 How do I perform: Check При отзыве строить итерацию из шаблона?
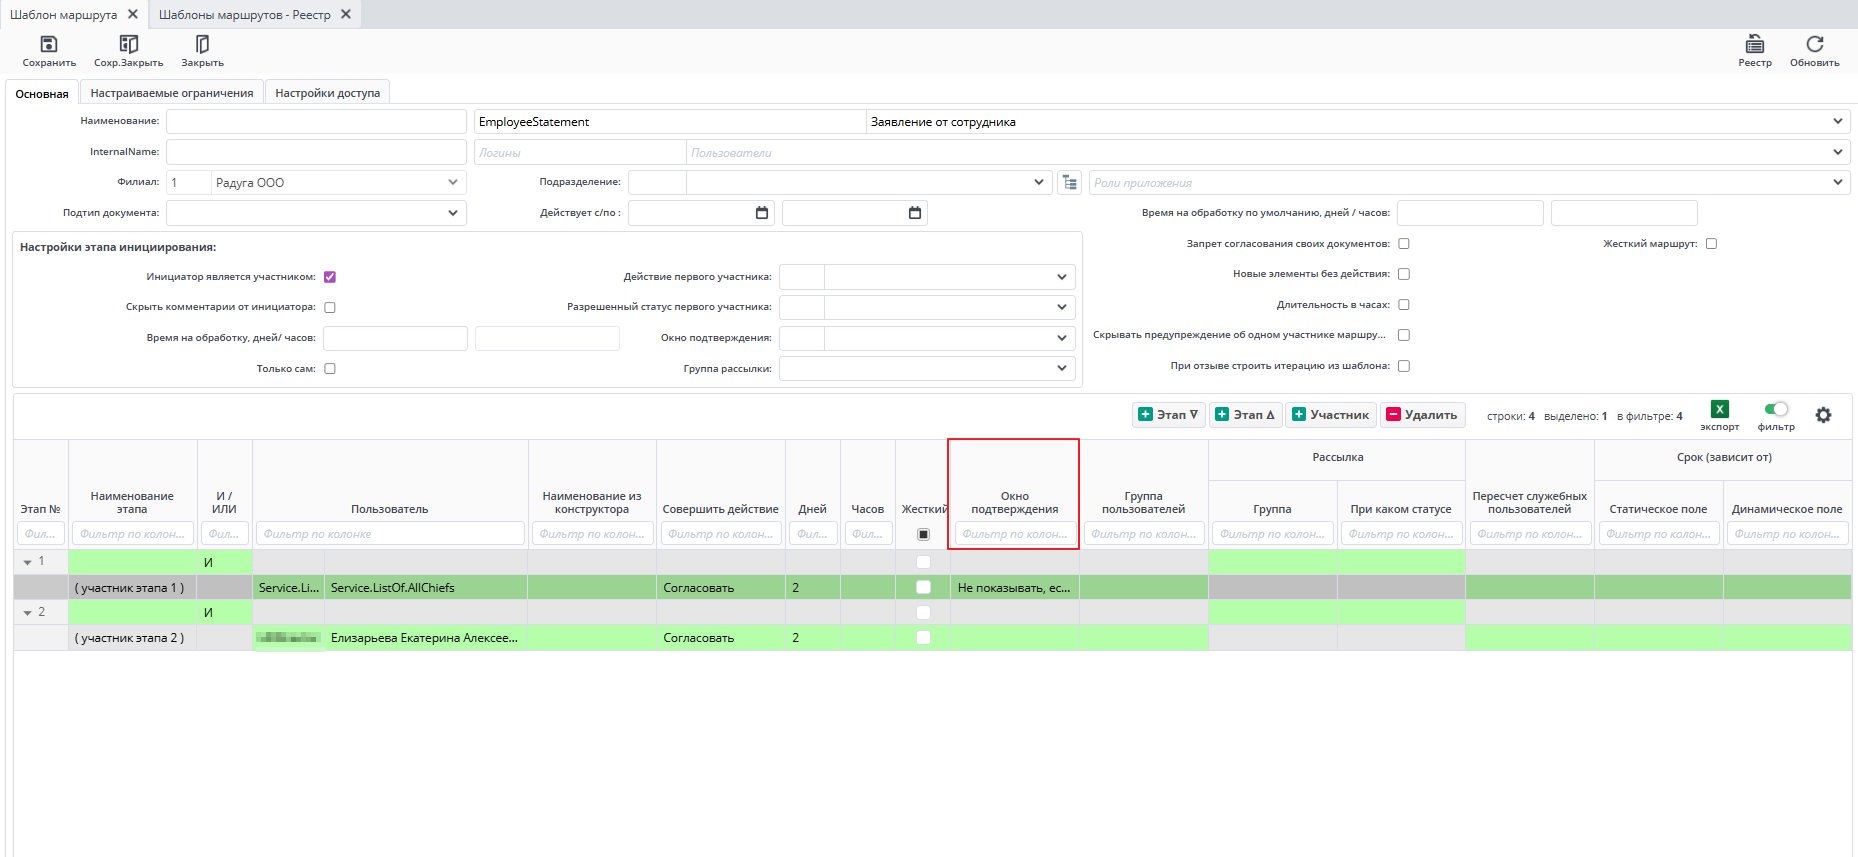pos(1404,366)
